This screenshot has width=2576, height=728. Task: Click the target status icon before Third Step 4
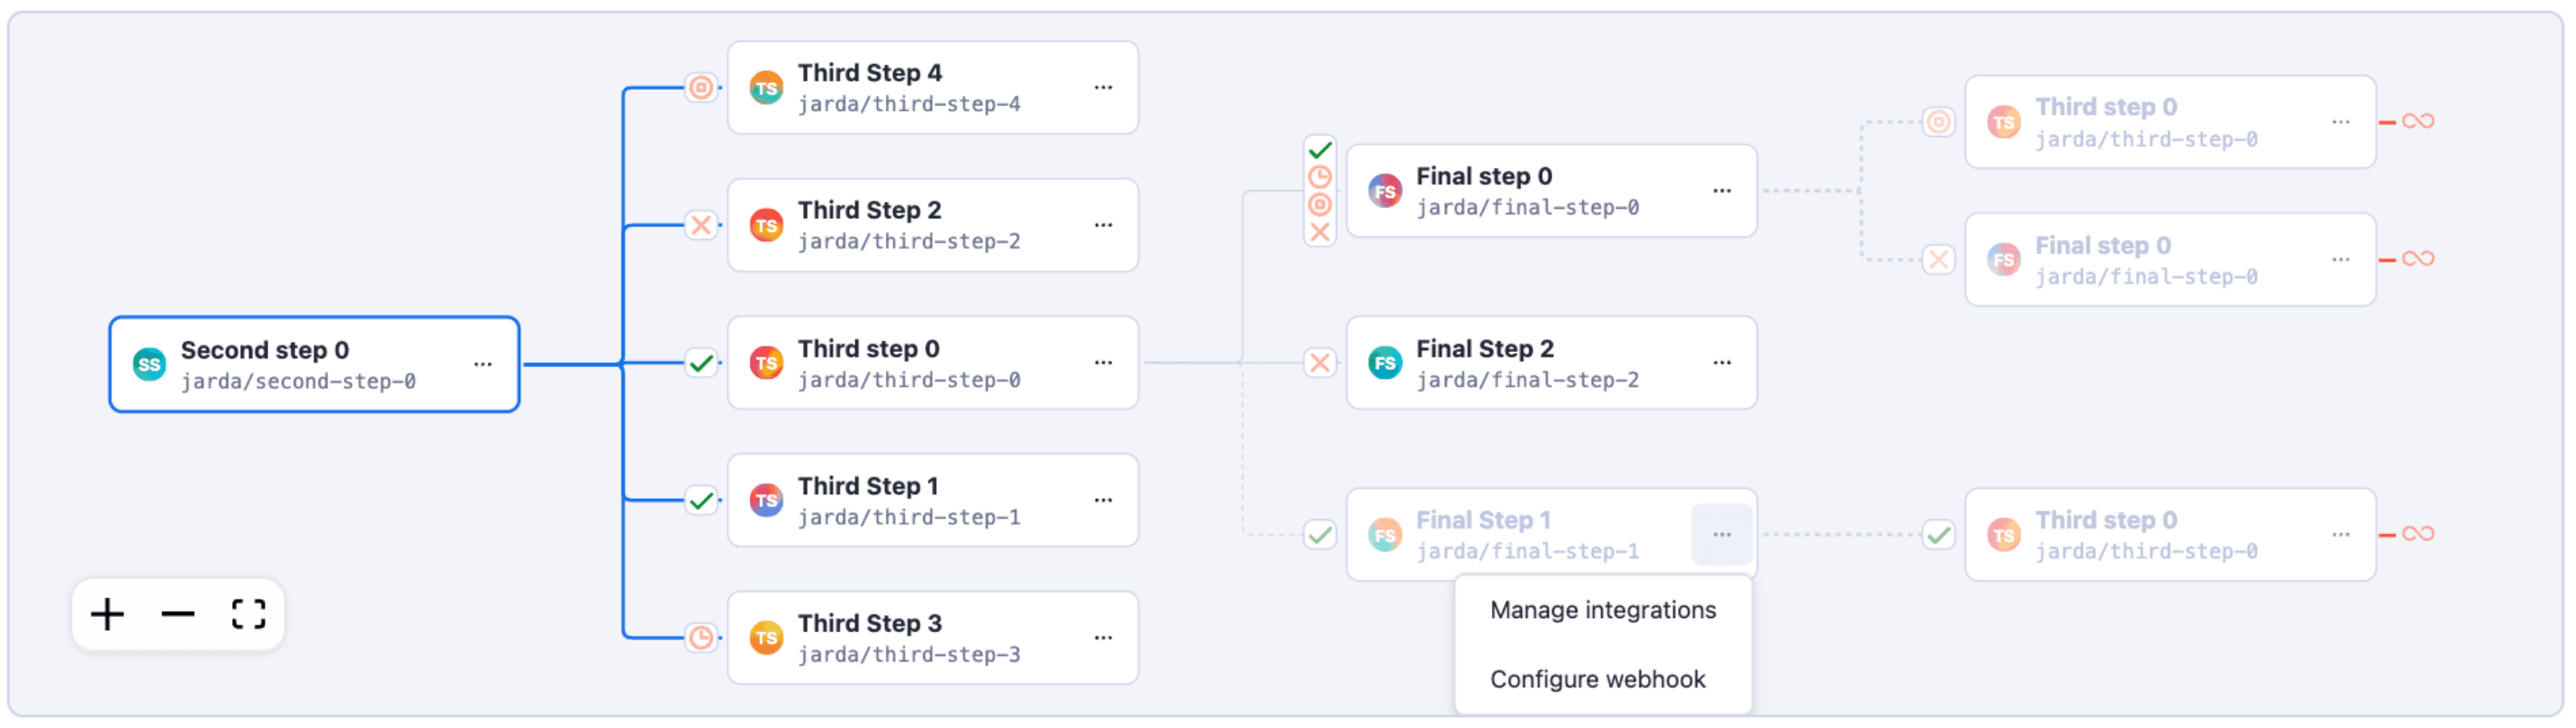pos(702,88)
